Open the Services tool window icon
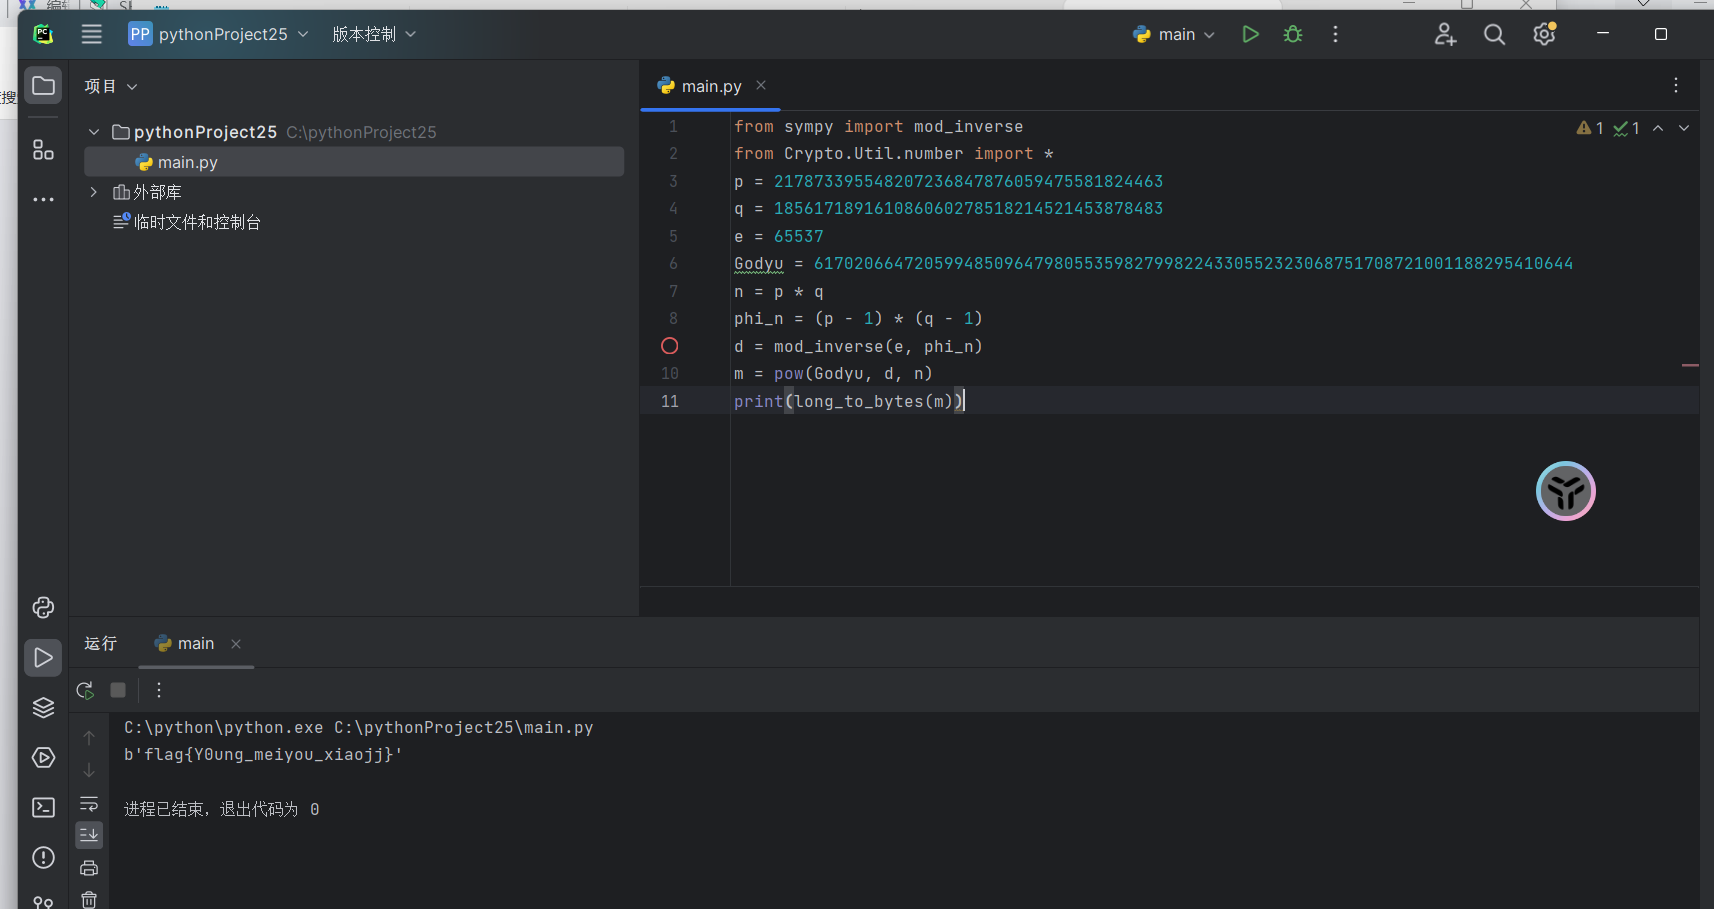This screenshot has width=1714, height=909. click(43, 757)
